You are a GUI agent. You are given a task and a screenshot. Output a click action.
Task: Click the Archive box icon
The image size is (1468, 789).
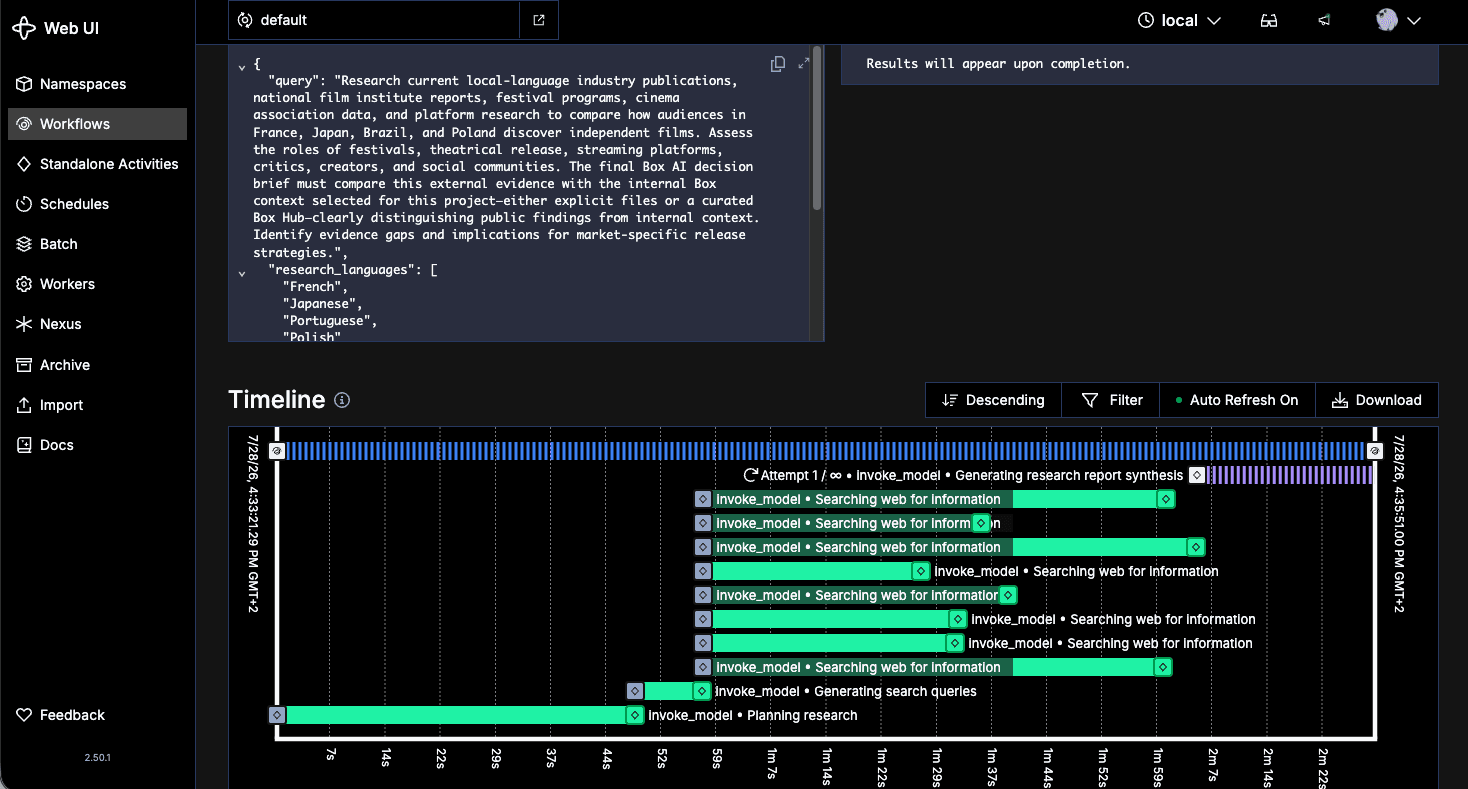(24, 365)
